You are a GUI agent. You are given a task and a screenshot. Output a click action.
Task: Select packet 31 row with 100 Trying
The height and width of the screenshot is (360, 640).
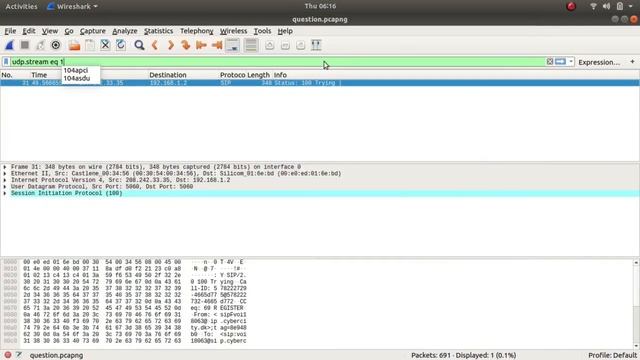pyautogui.click(x=320, y=83)
